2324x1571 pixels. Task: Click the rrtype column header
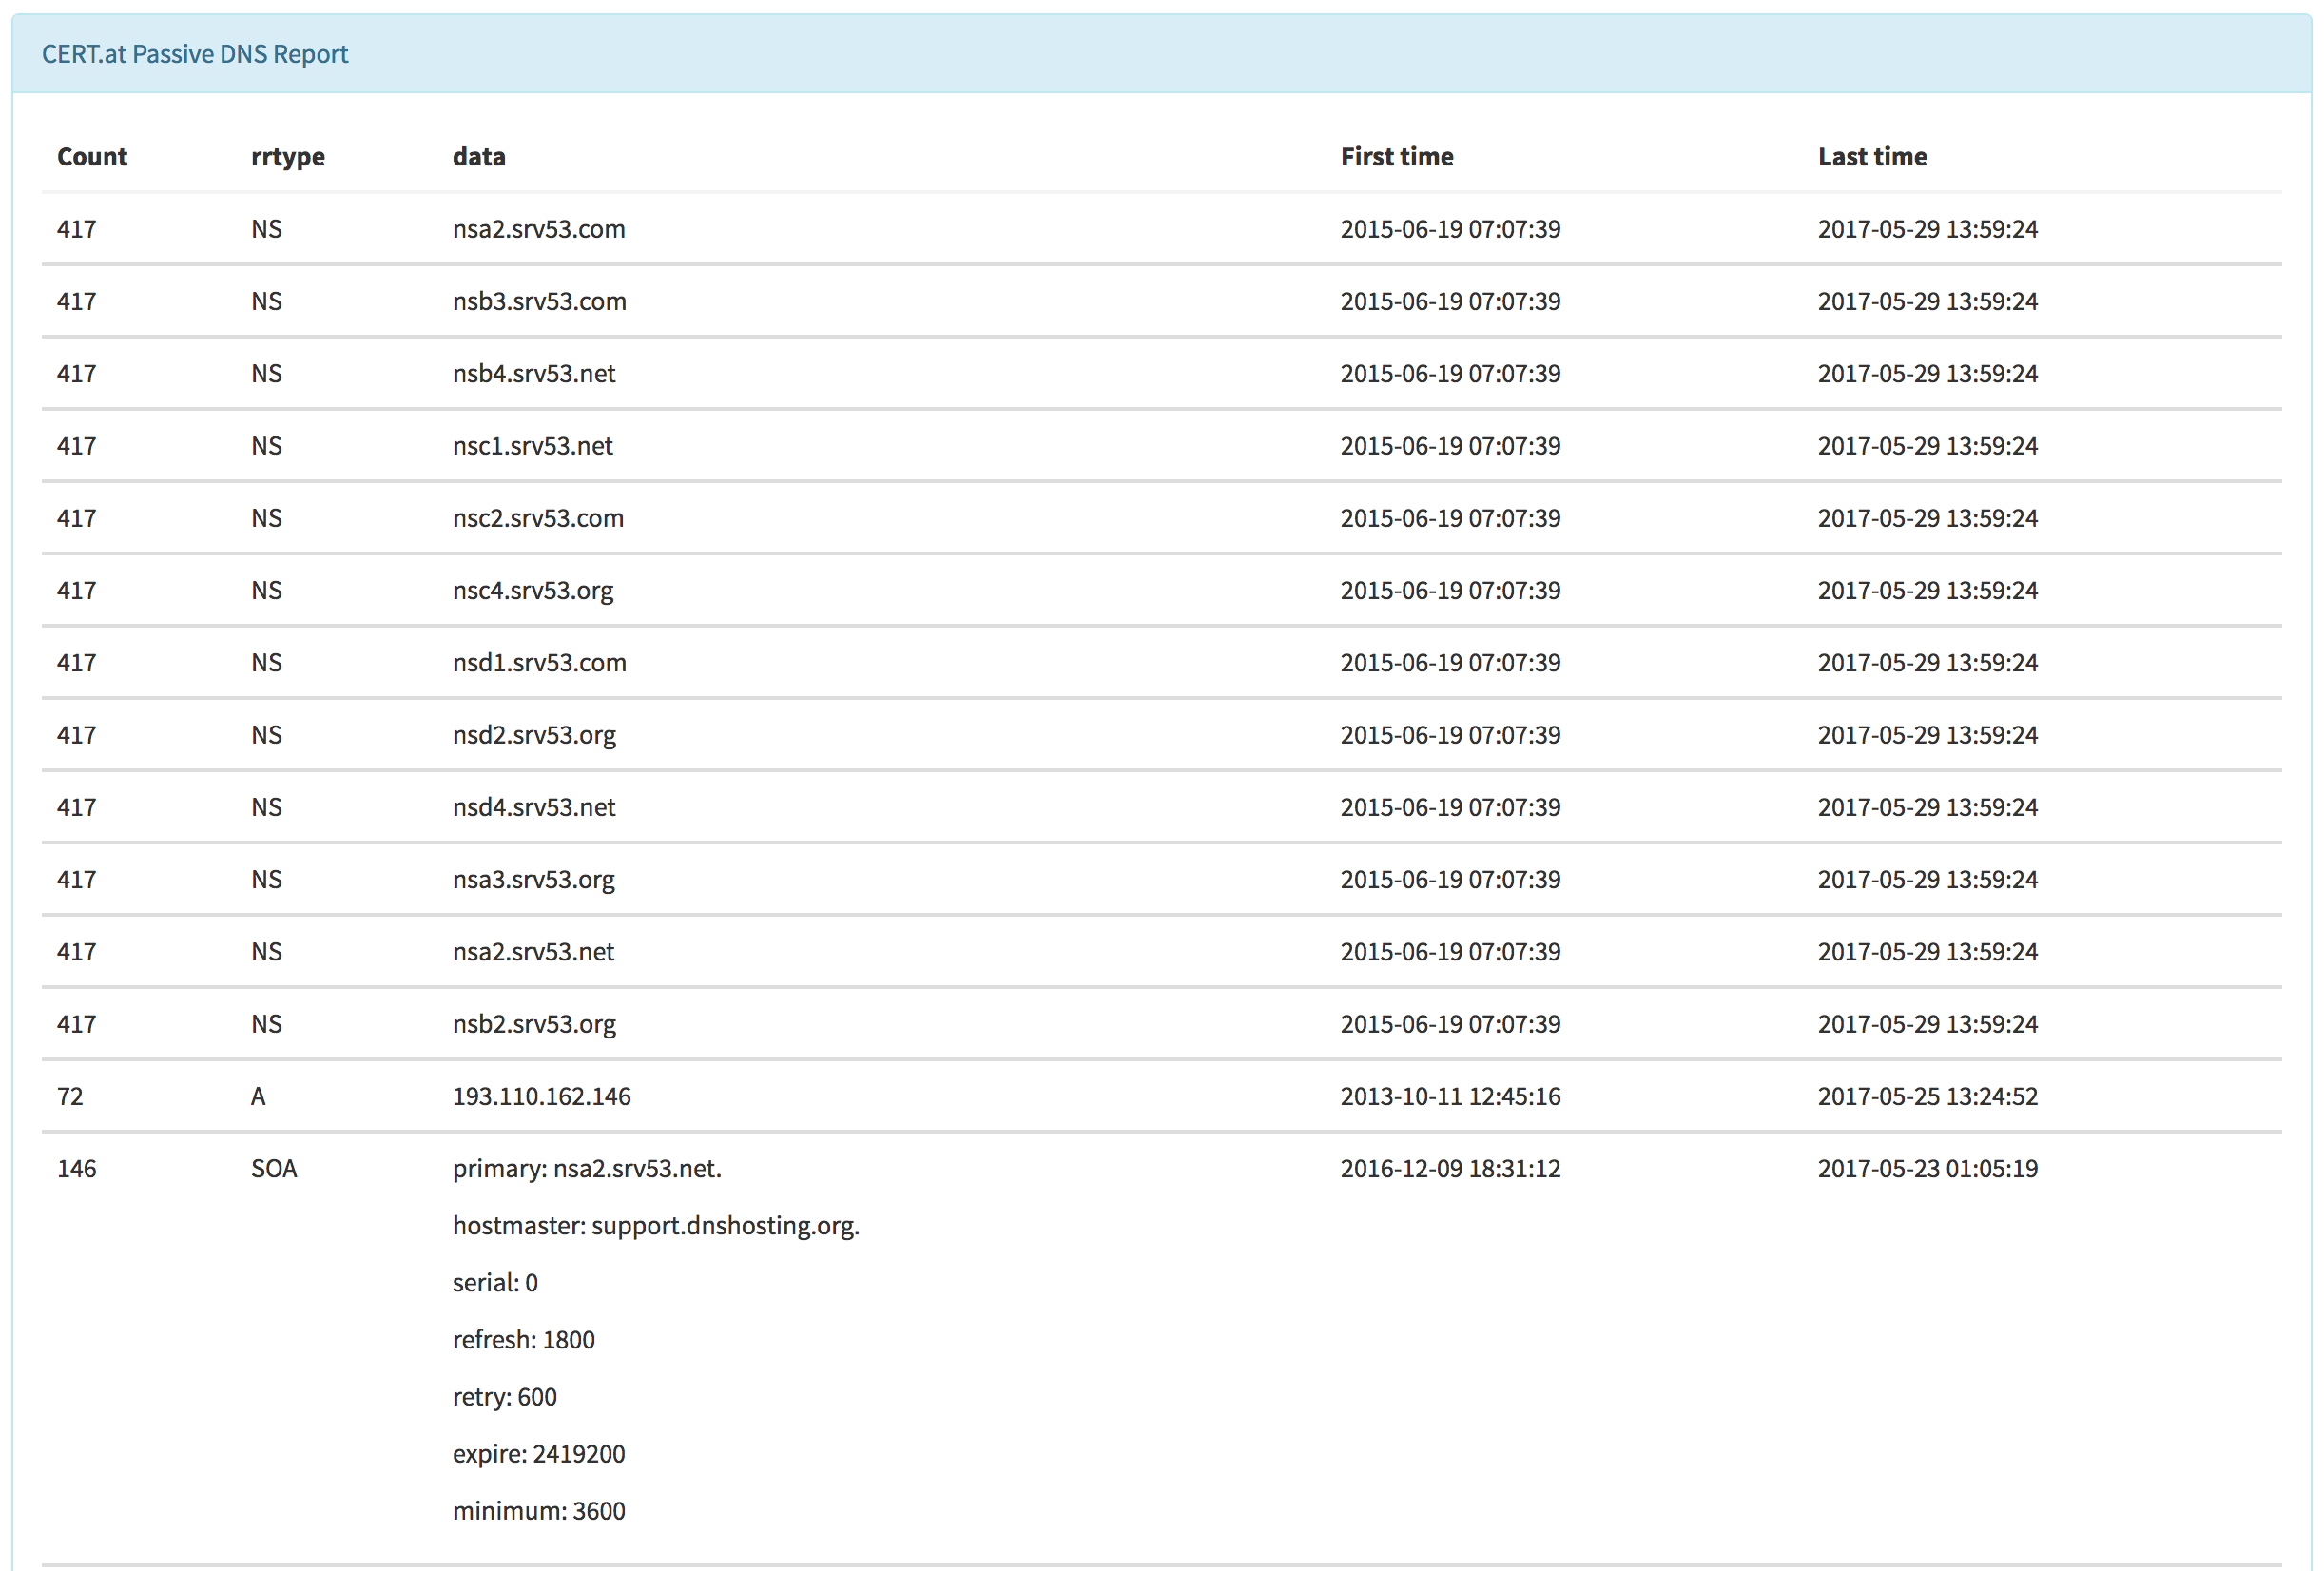(287, 157)
